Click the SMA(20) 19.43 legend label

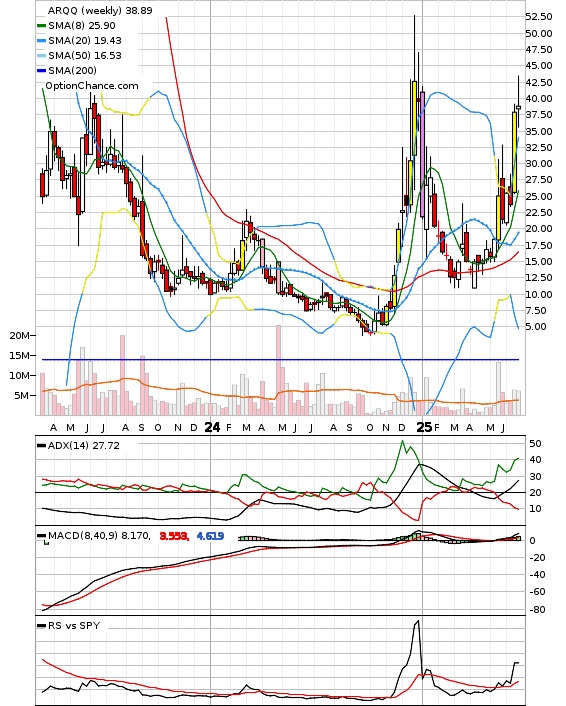click(85, 41)
